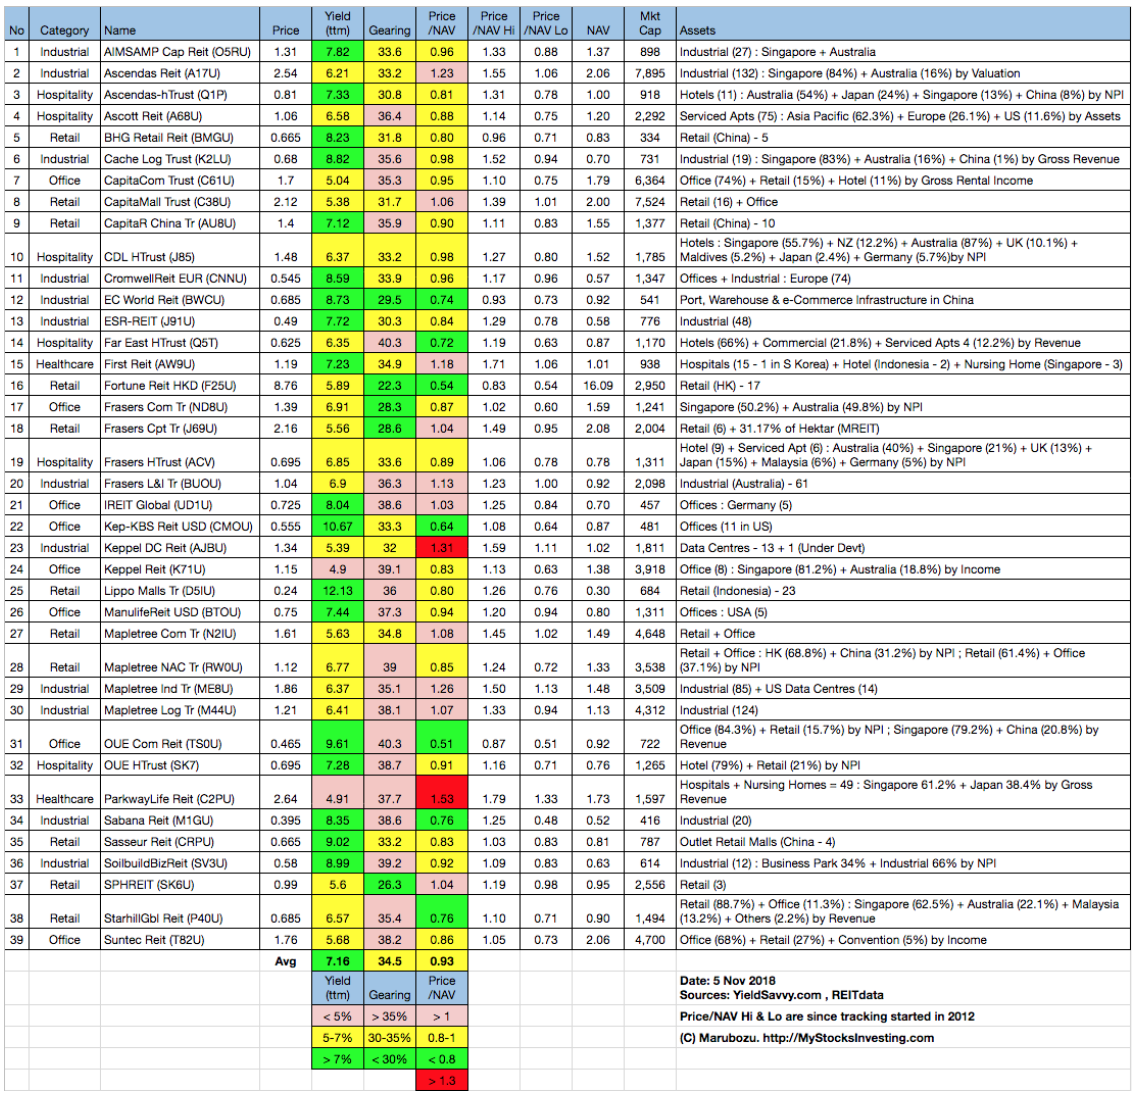Click EC World Reit (BWCU) cell
This screenshot has height=1104, width=1138.
180,300
